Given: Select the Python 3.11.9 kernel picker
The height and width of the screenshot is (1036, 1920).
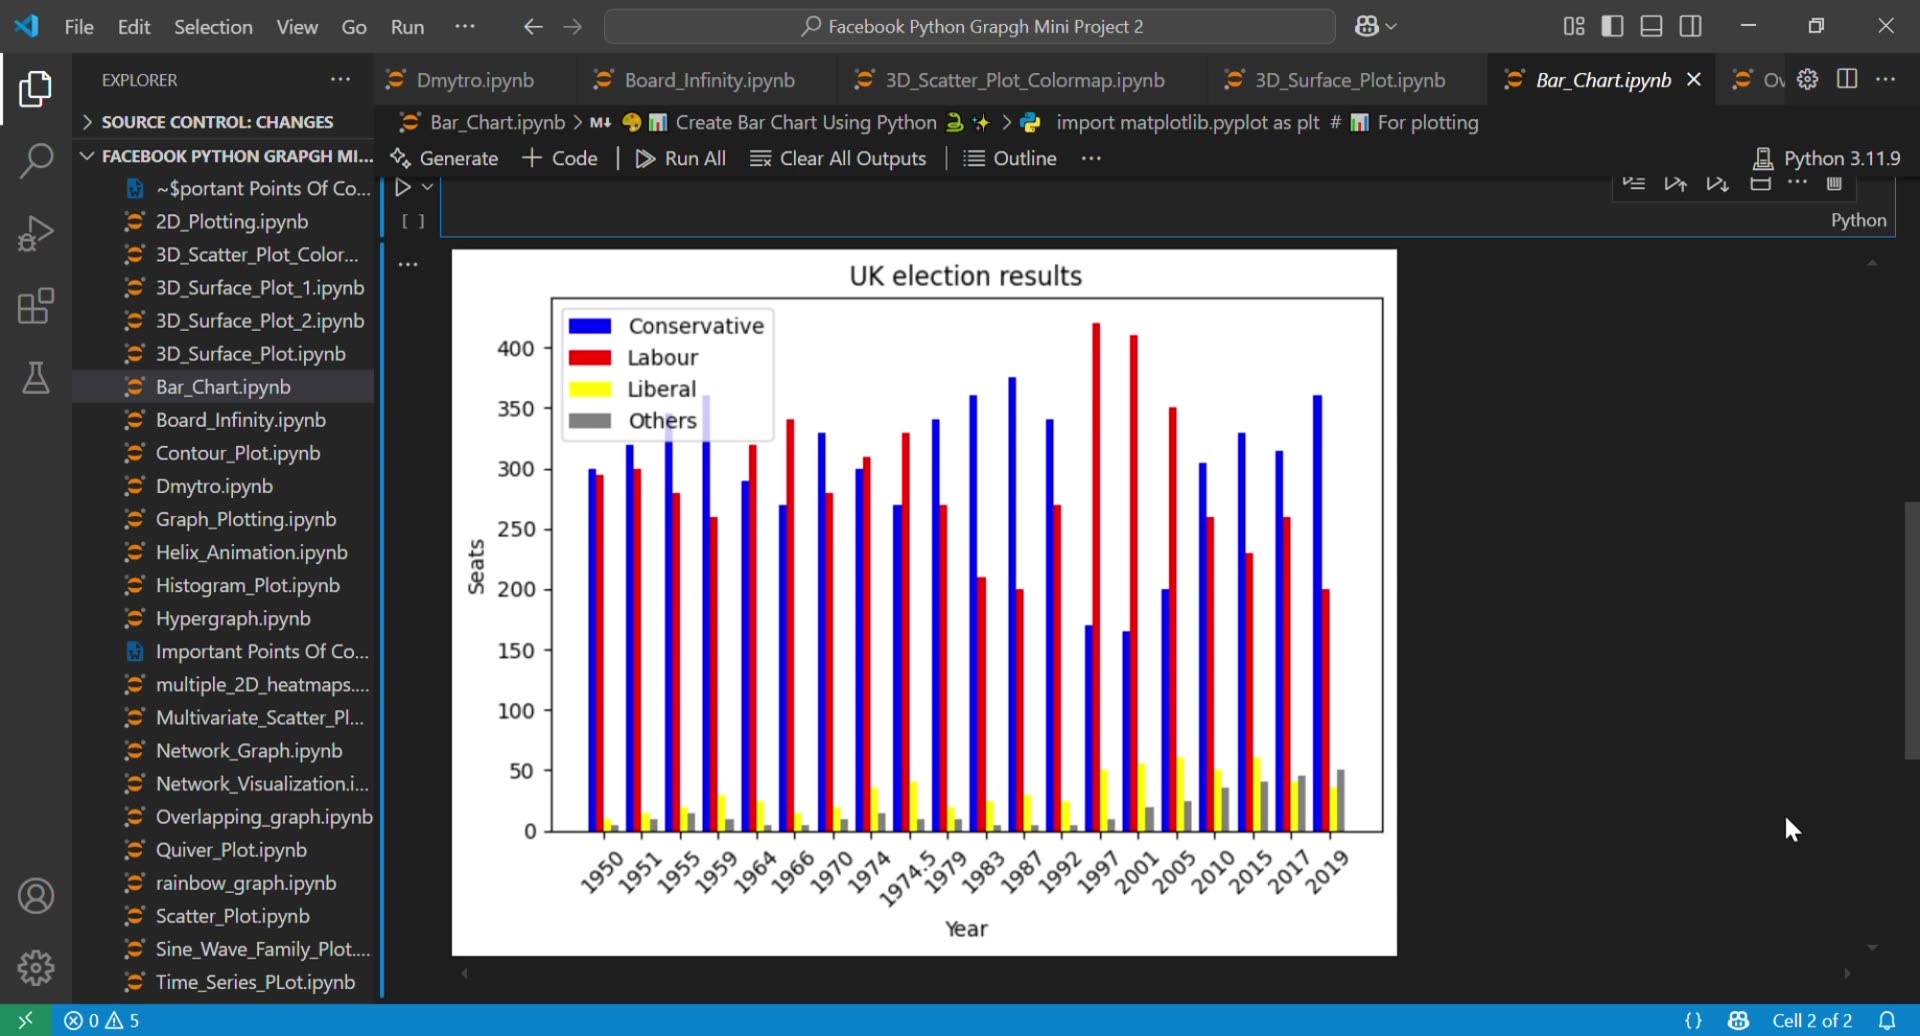Looking at the screenshot, I should click(x=1827, y=158).
